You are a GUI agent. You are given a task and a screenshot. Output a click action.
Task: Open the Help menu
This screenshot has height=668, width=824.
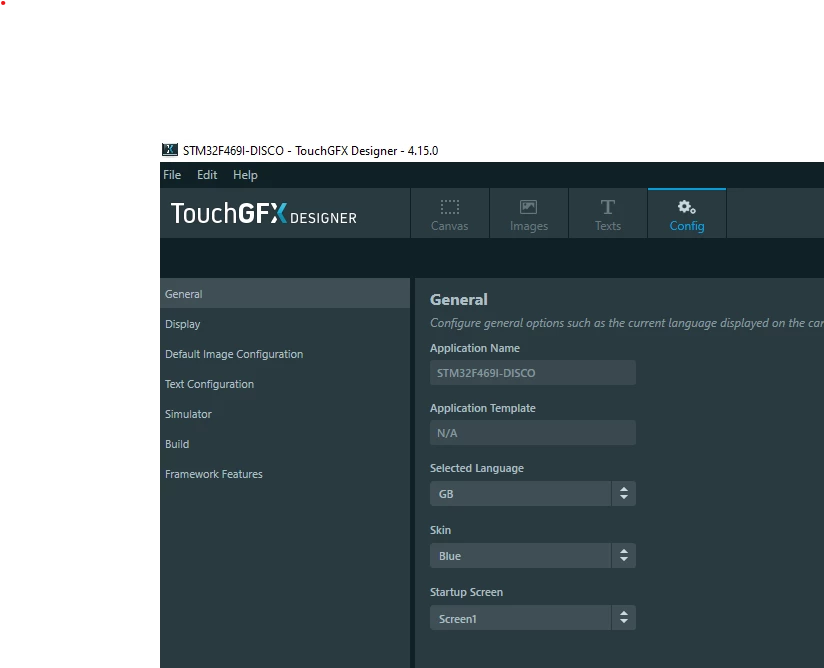click(x=245, y=175)
